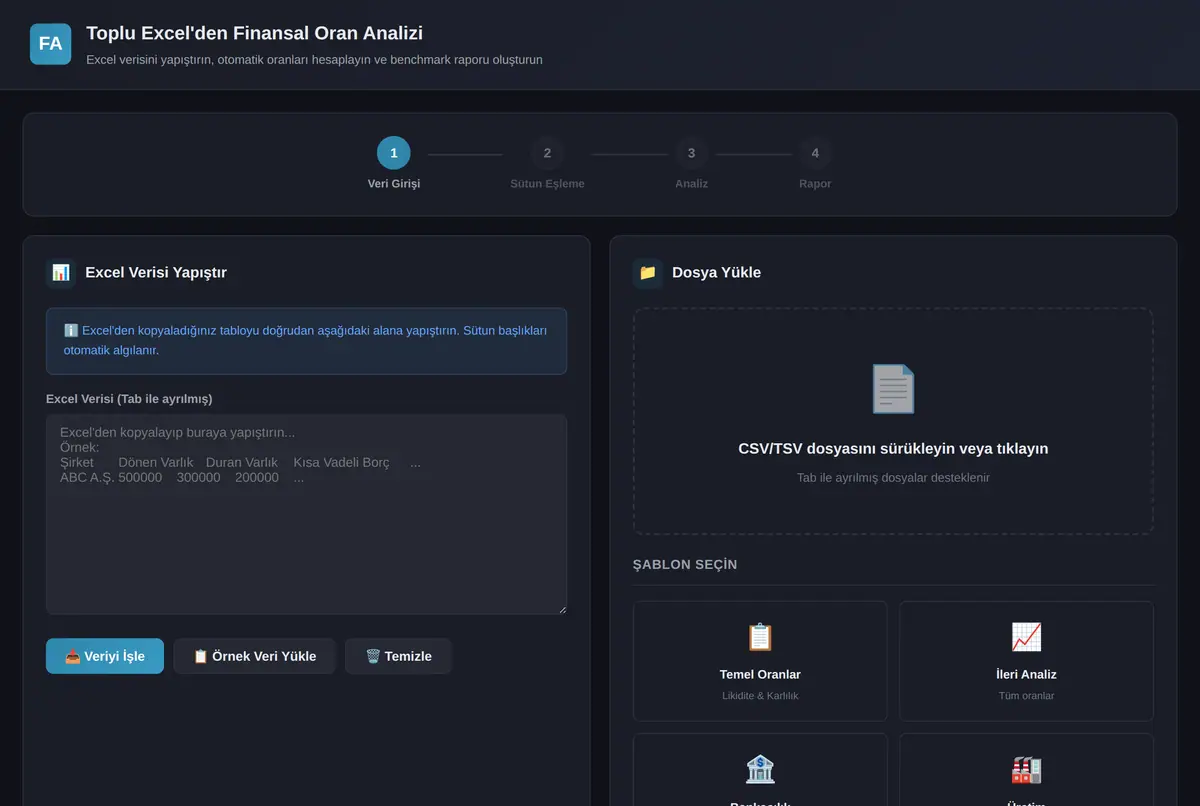Click the Dosya Yükle heading

click(x=716, y=273)
